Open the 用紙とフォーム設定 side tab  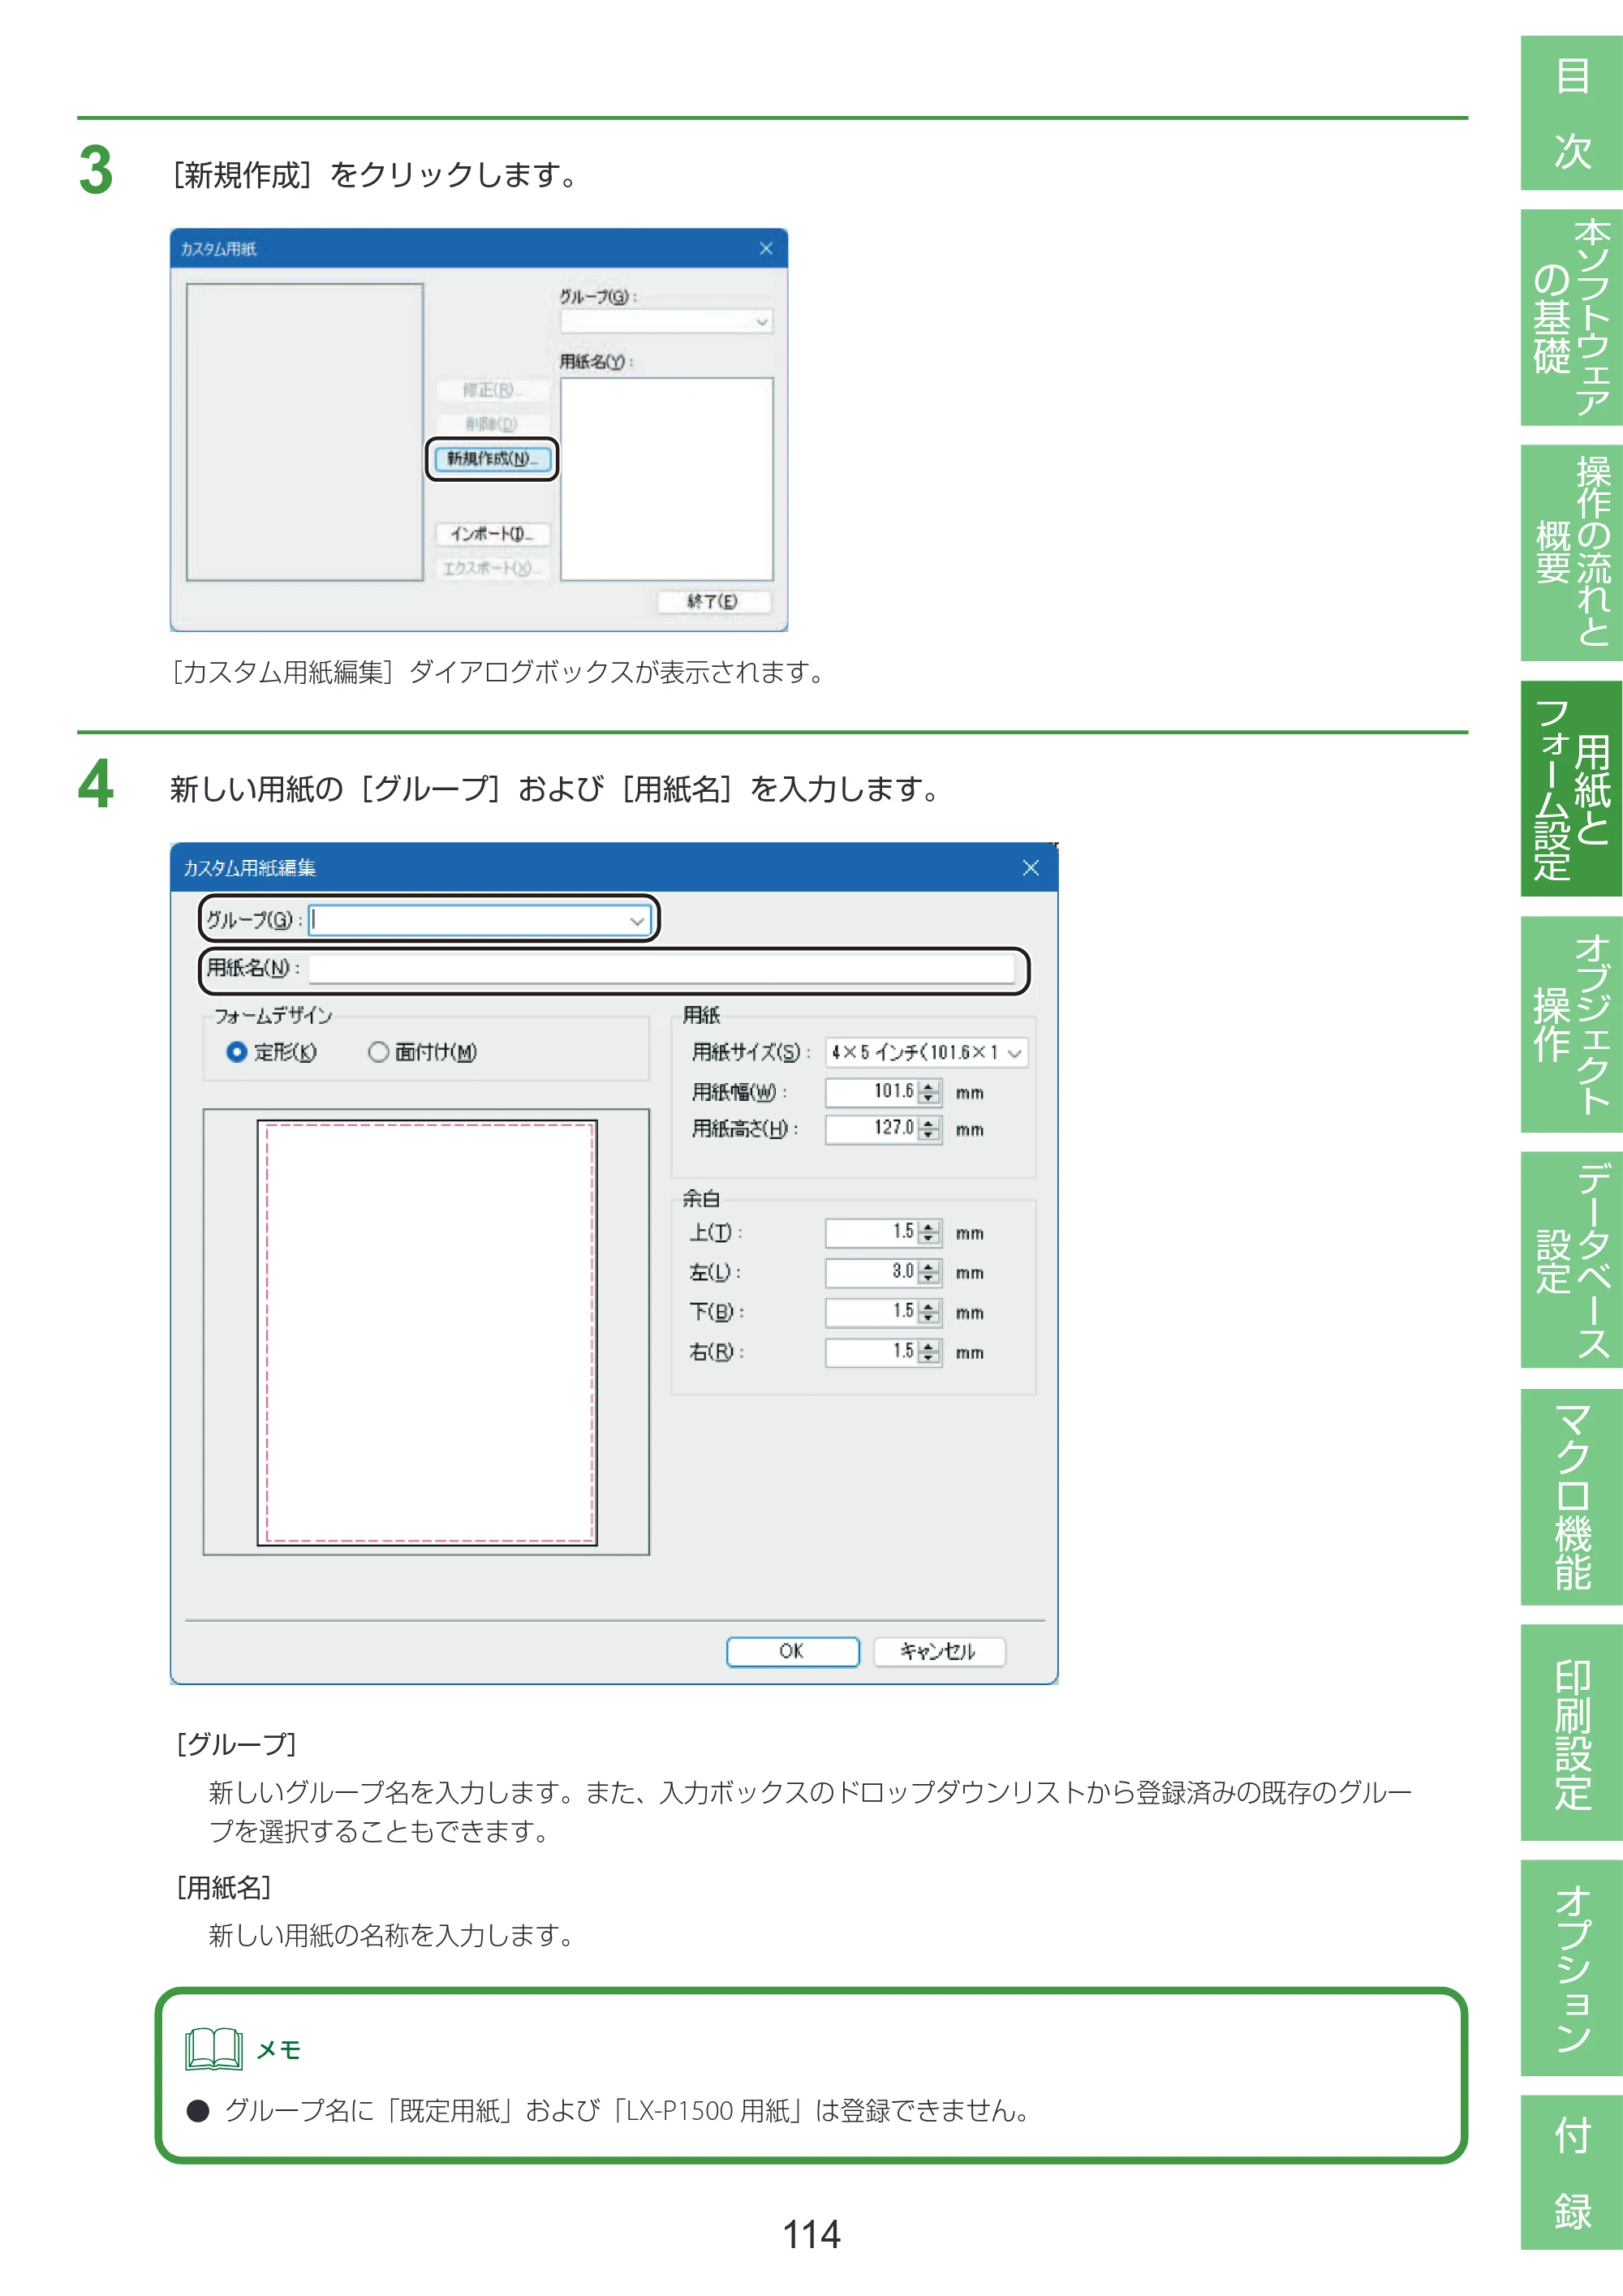[1571, 789]
